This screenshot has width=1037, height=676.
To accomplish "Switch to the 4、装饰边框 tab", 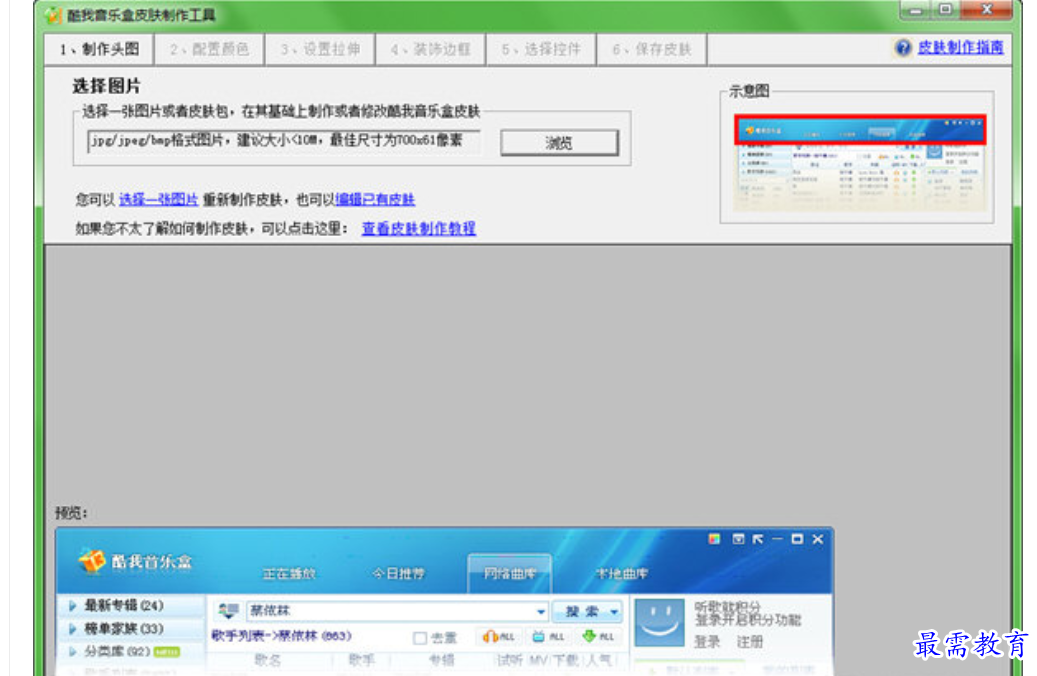I will (x=431, y=50).
